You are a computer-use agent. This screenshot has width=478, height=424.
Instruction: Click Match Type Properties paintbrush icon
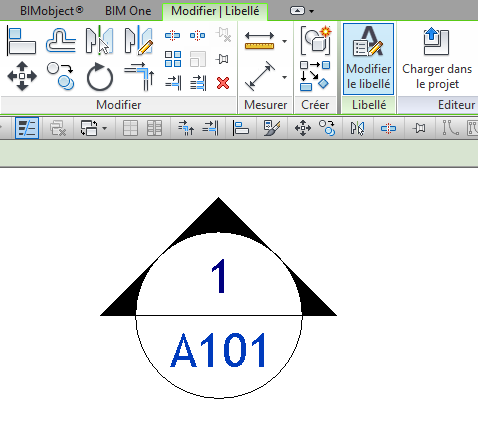(x=272, y=128)
